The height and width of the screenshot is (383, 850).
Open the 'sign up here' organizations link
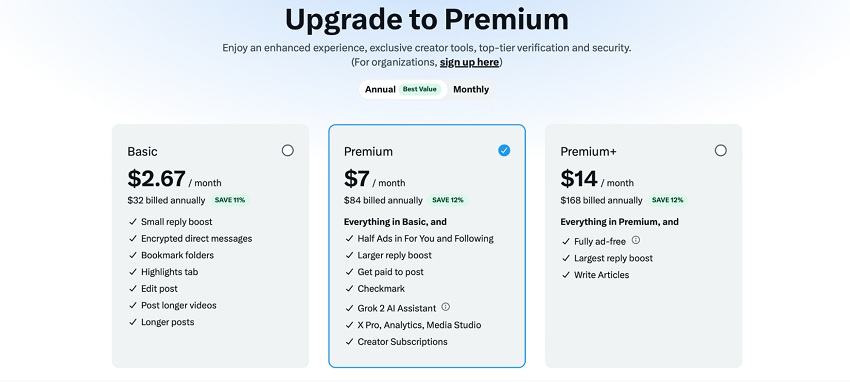(x=469, y=62)
